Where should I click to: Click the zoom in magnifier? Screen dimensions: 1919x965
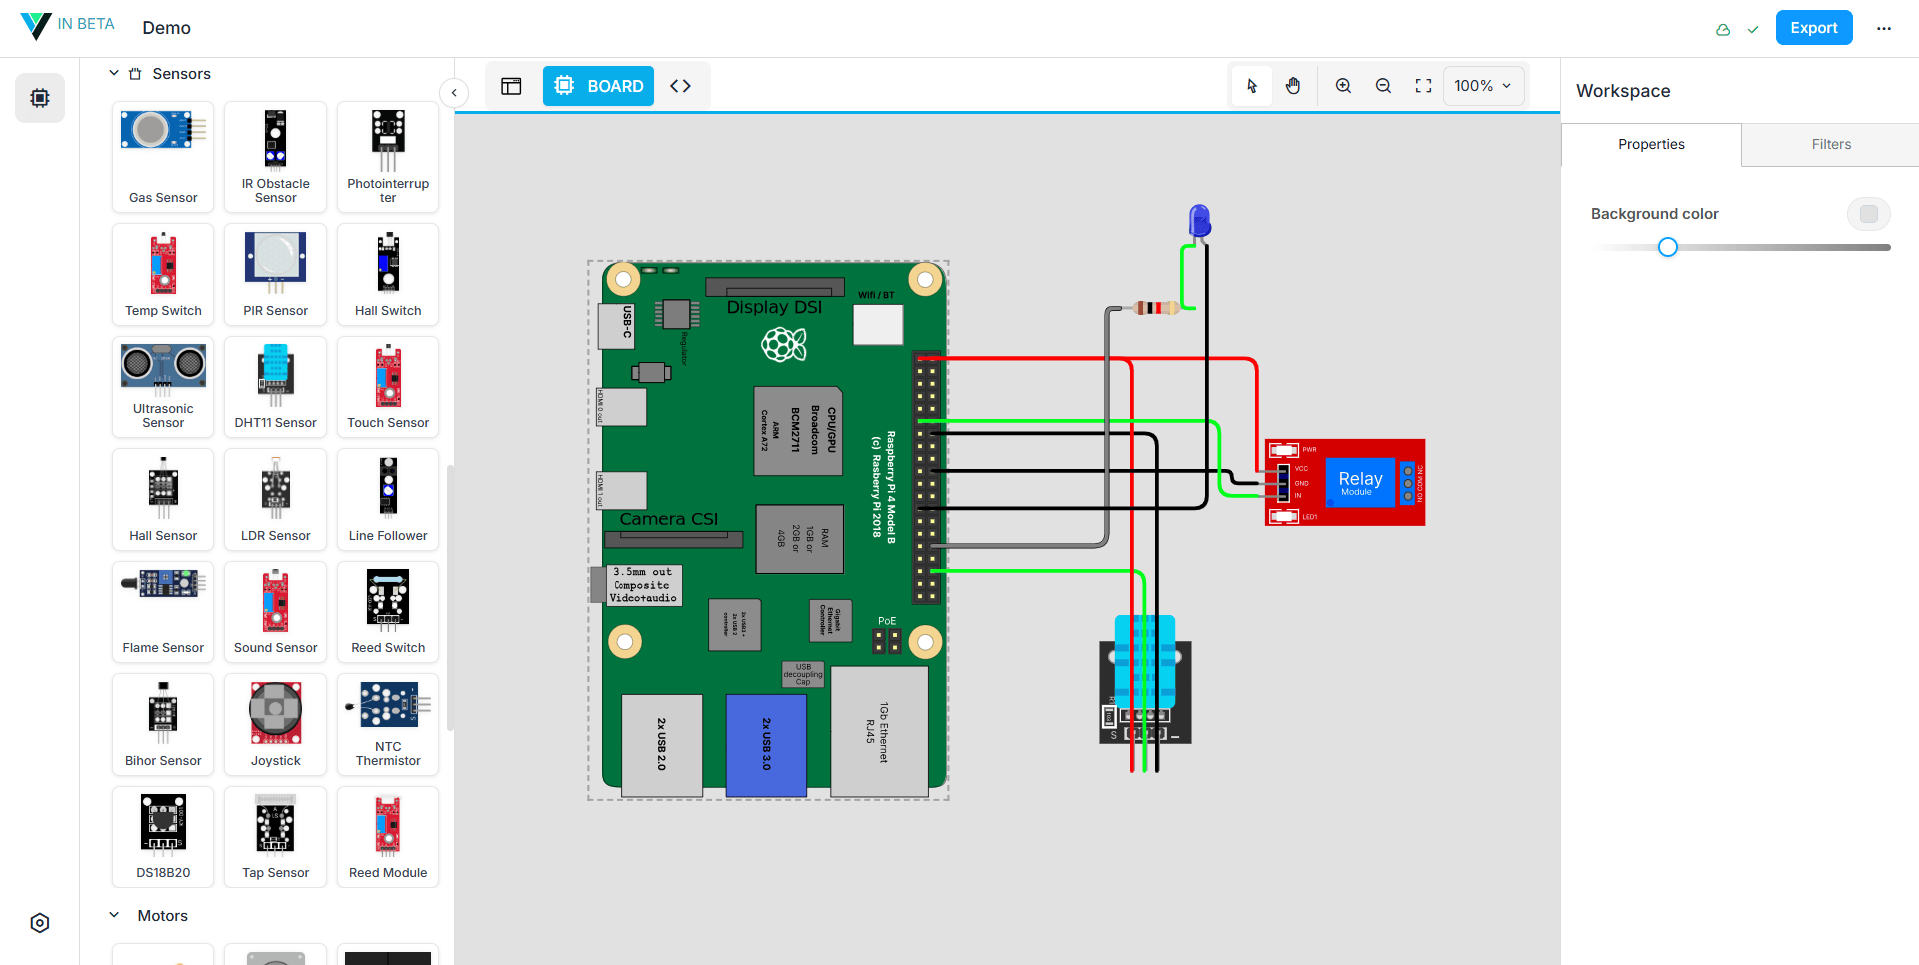tap(1343, 86)
